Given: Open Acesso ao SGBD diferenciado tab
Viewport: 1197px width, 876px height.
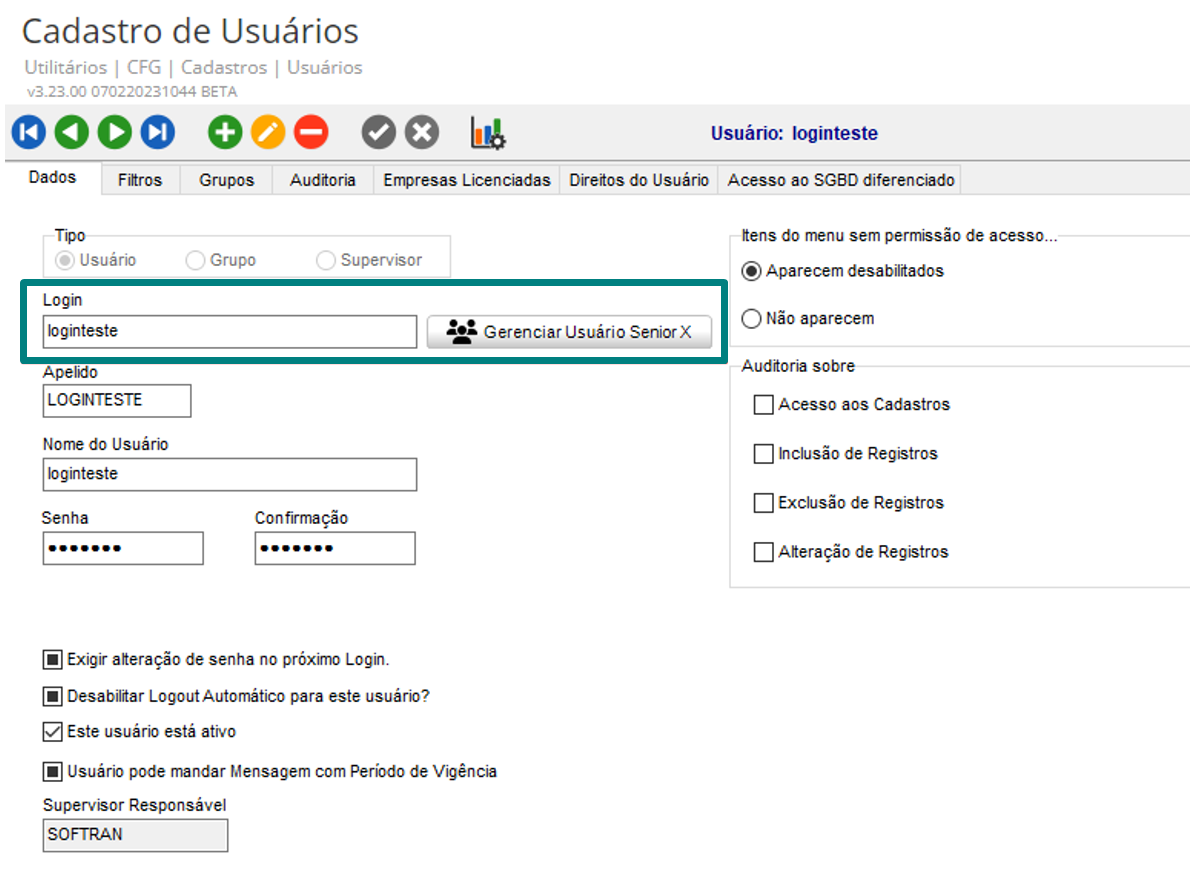Looking at the screenshot, I should click(x=840, y=180).
